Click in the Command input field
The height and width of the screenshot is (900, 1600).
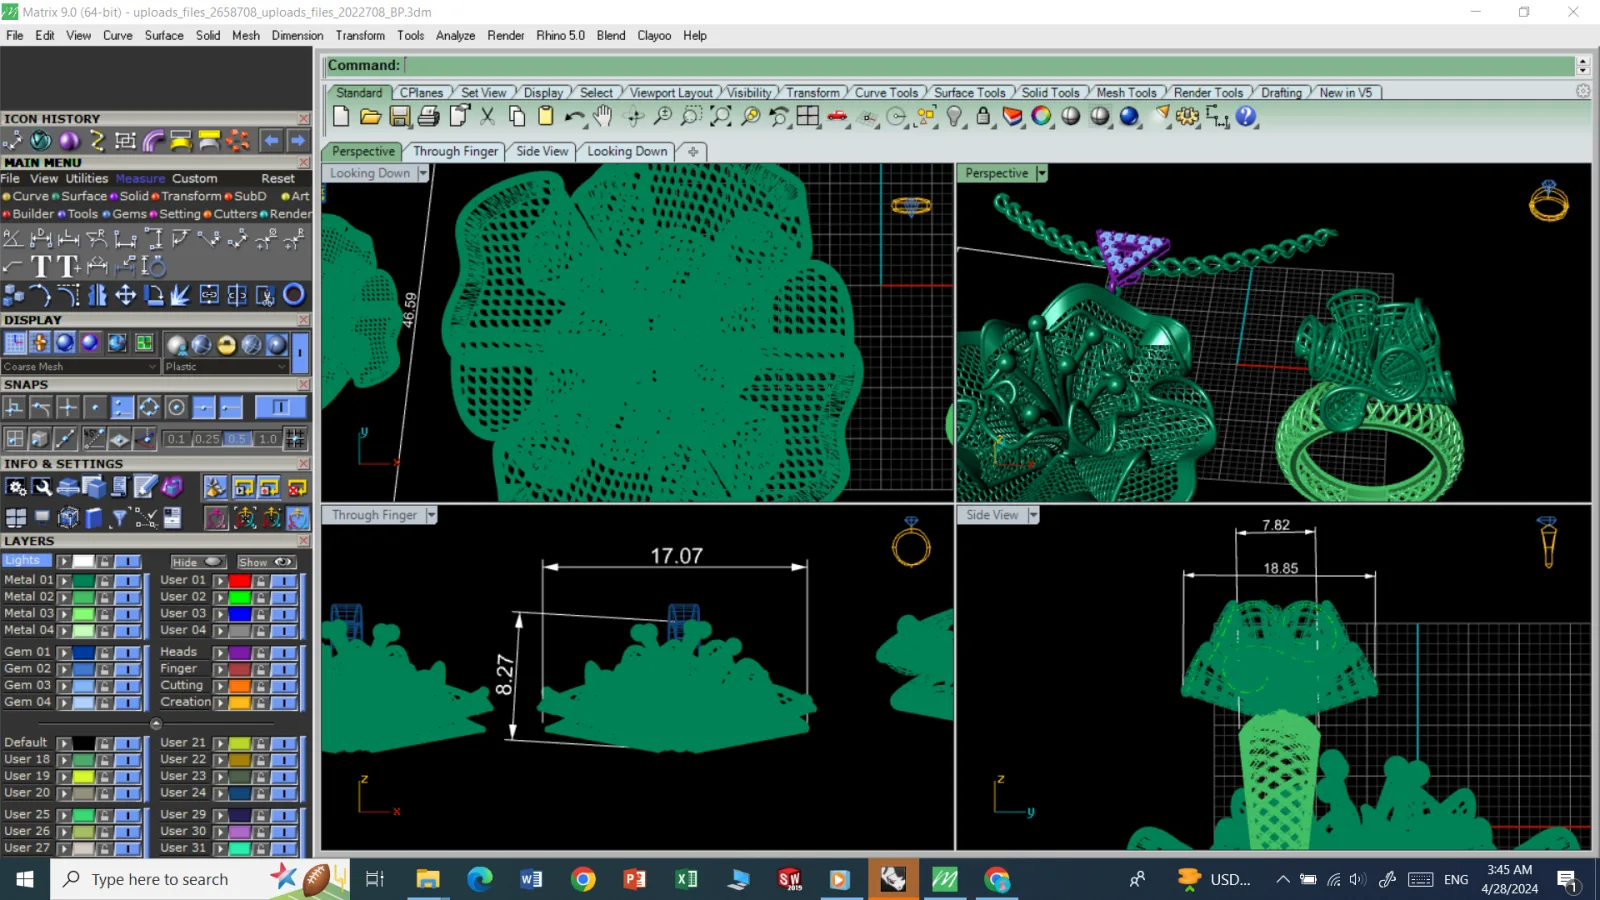[988, 65]
